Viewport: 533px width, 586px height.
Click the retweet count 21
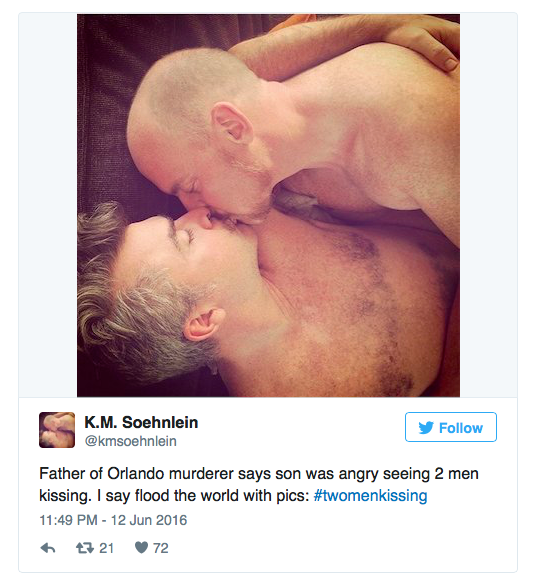107,548
